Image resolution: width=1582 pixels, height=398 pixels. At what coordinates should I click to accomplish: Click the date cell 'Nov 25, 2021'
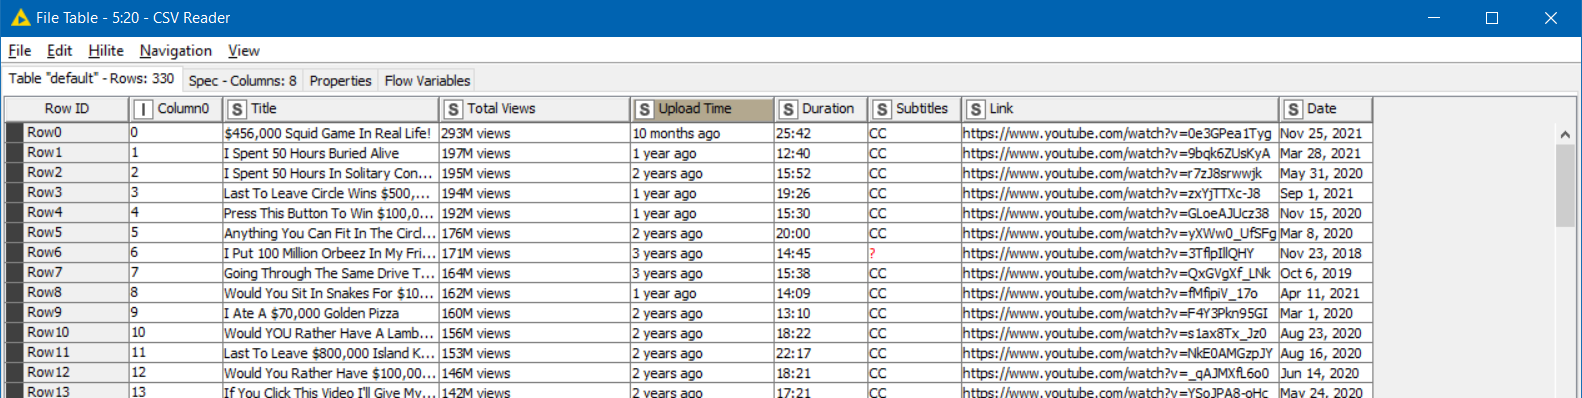(x=1325, y=133)
